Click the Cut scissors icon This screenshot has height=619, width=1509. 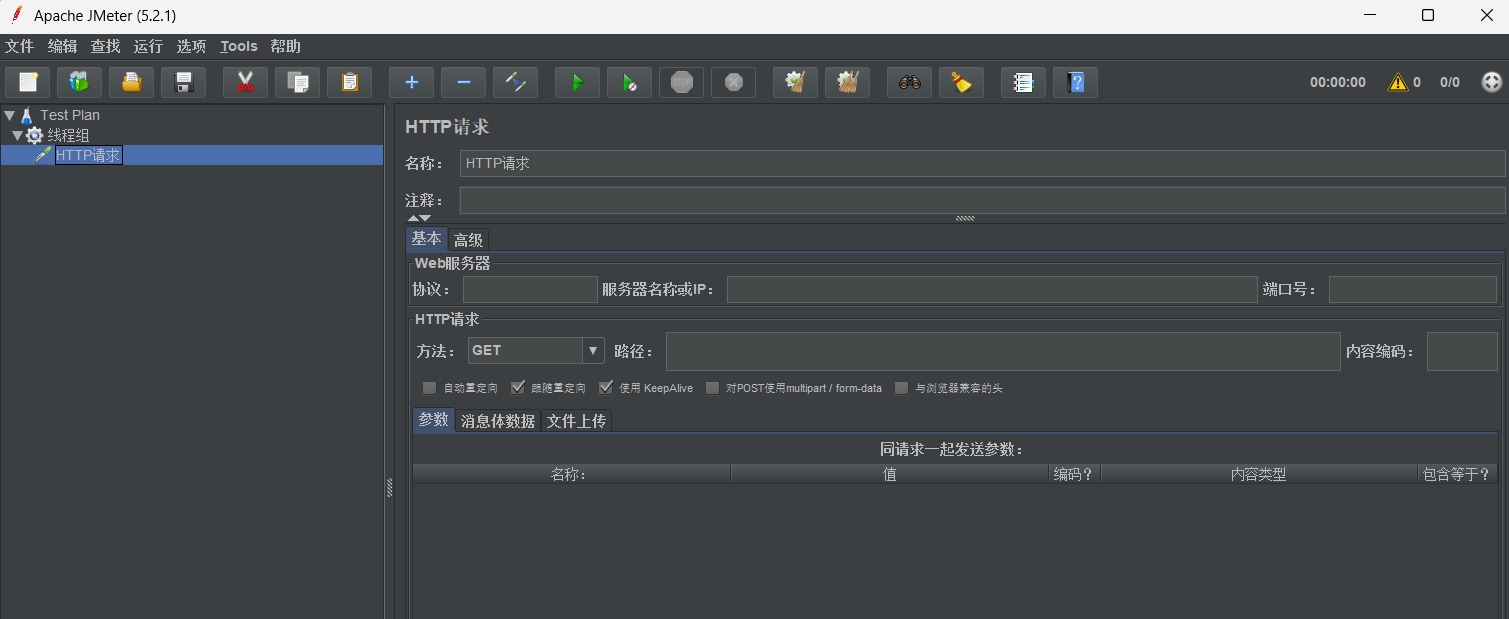coord(245,82)
